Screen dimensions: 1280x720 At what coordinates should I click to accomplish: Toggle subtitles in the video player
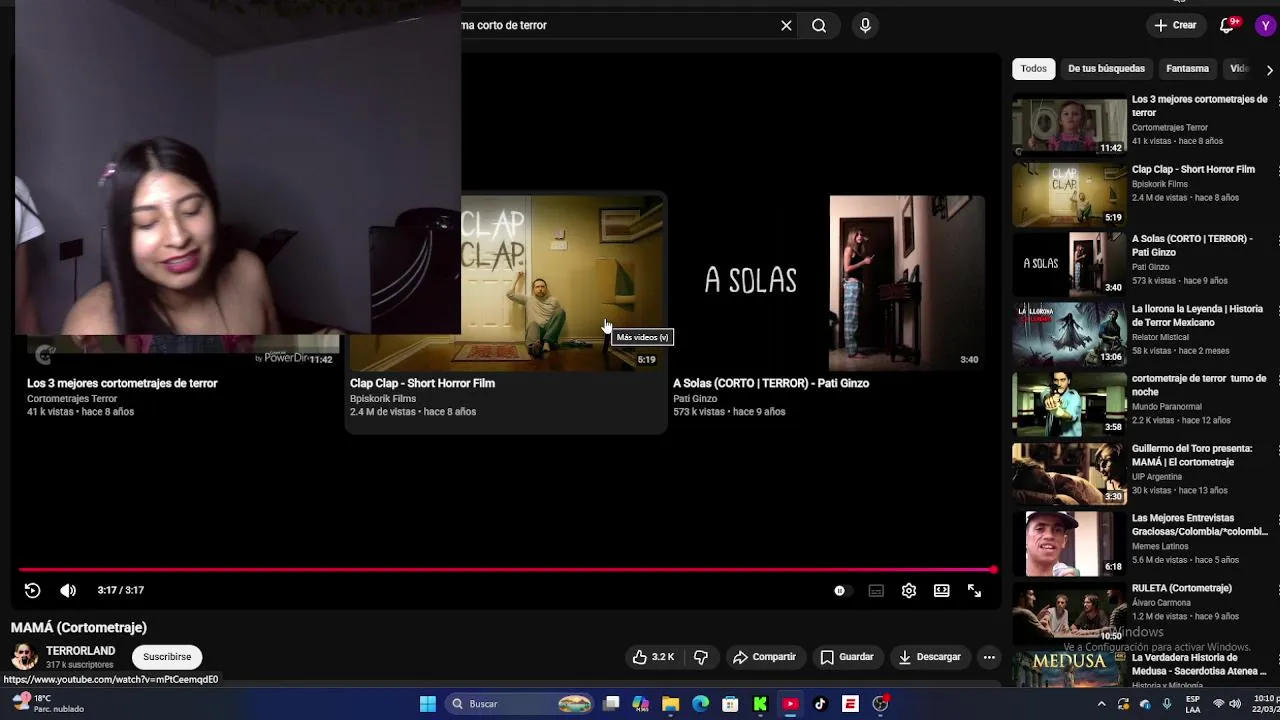(876, 591)
